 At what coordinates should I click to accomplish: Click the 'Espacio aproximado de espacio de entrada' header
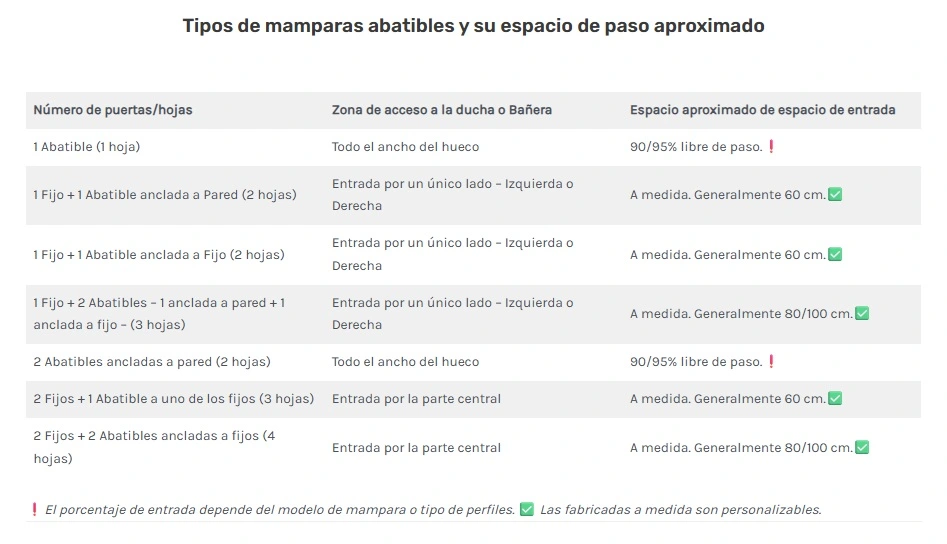point(762,110)
